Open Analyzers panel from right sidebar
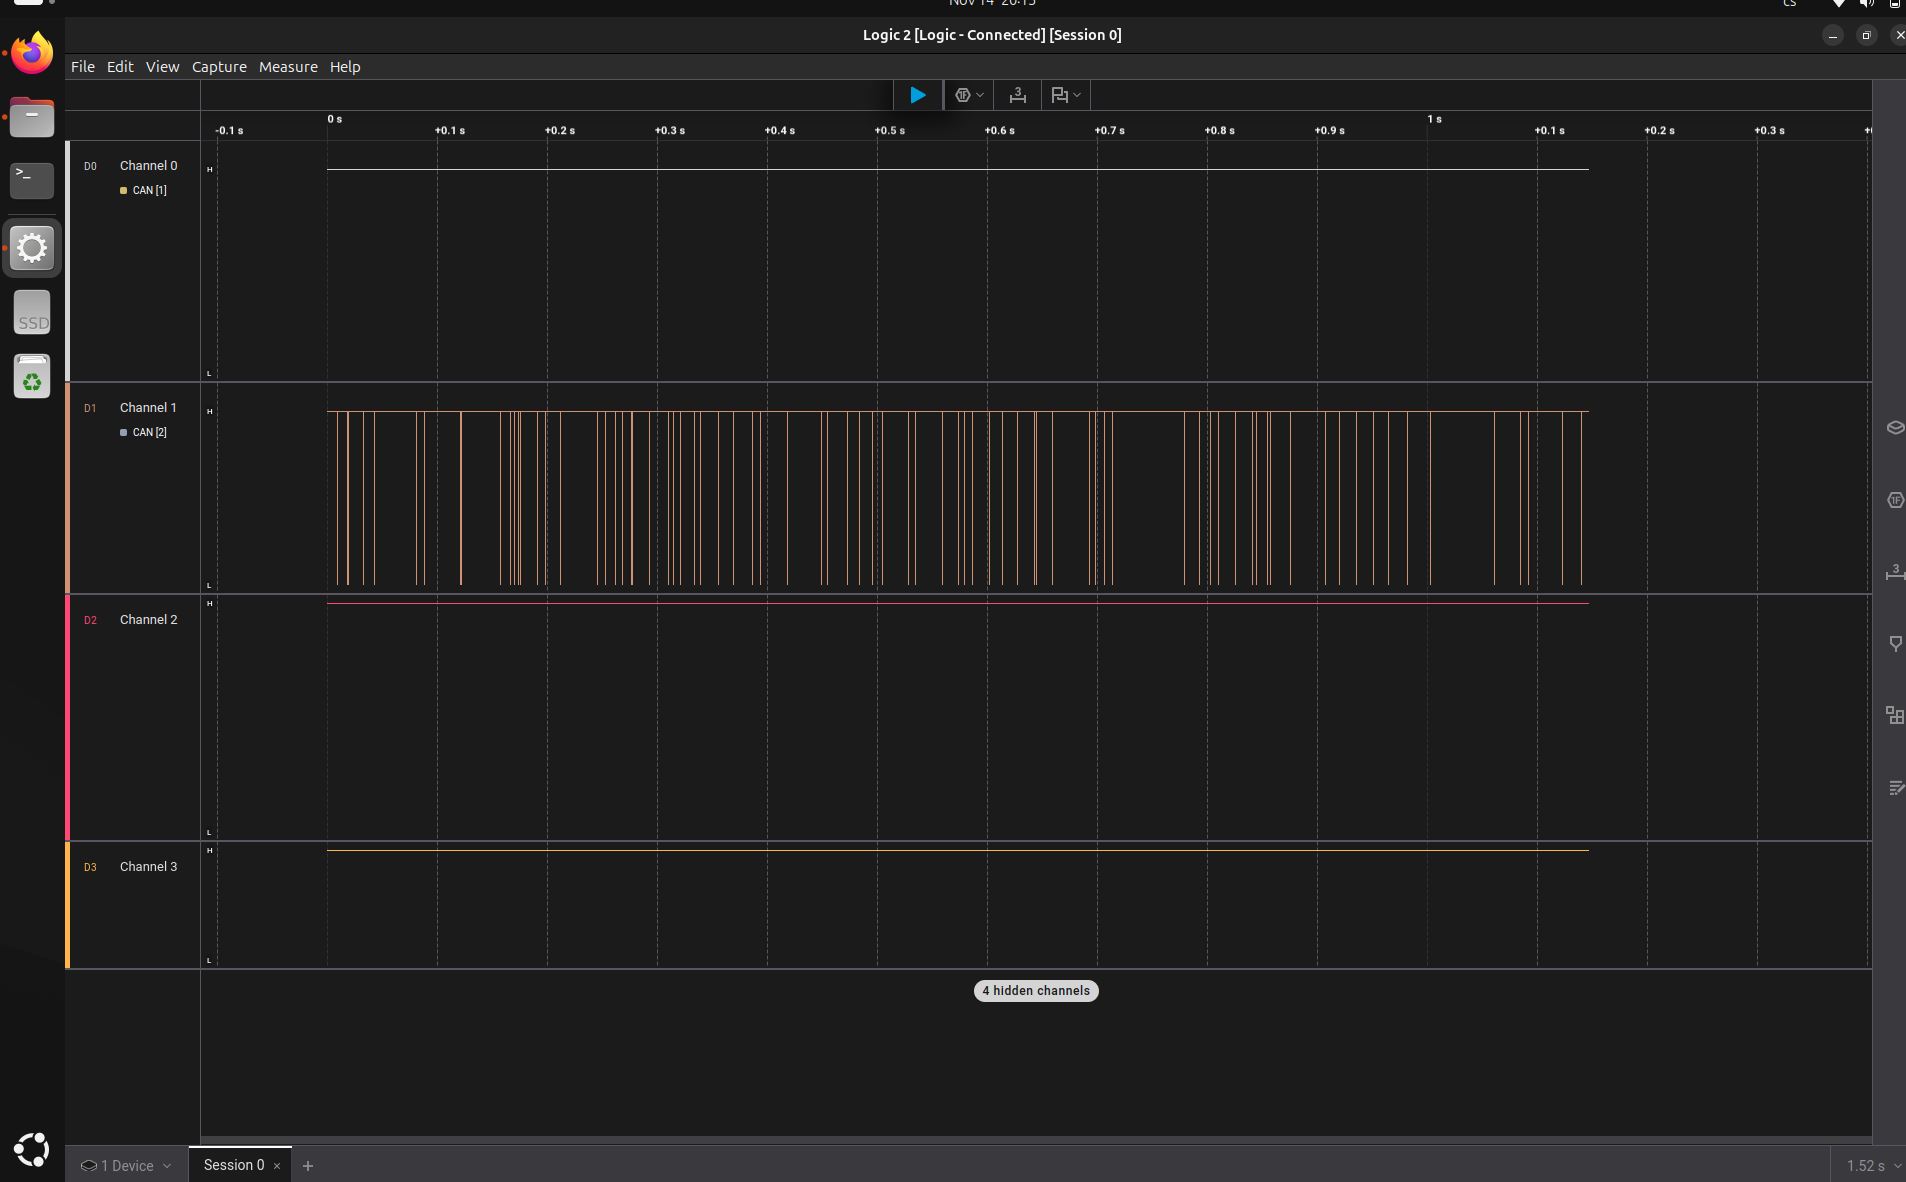Image resolution: width=1906 pixels, height=1182 pixels. (x=1894, y=500)
